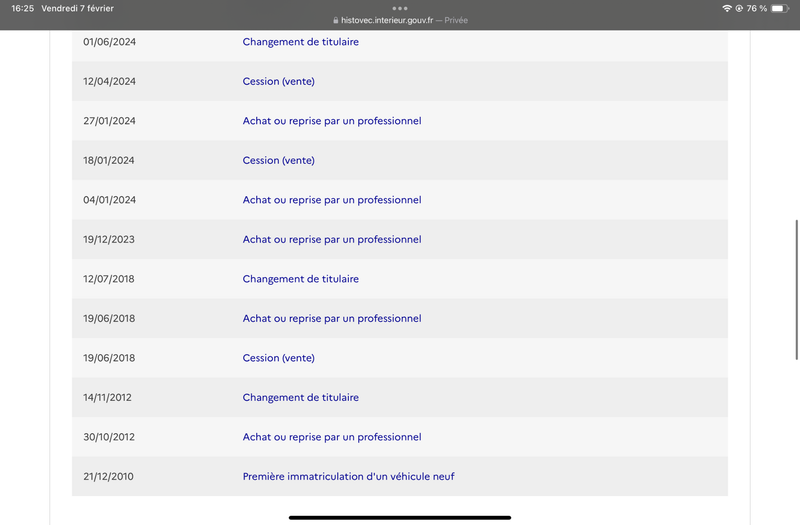Open 'Achat ou reprise' entry dated 04/01/2024
Screen dimensions: 800x525
click(x=332, y=200)
